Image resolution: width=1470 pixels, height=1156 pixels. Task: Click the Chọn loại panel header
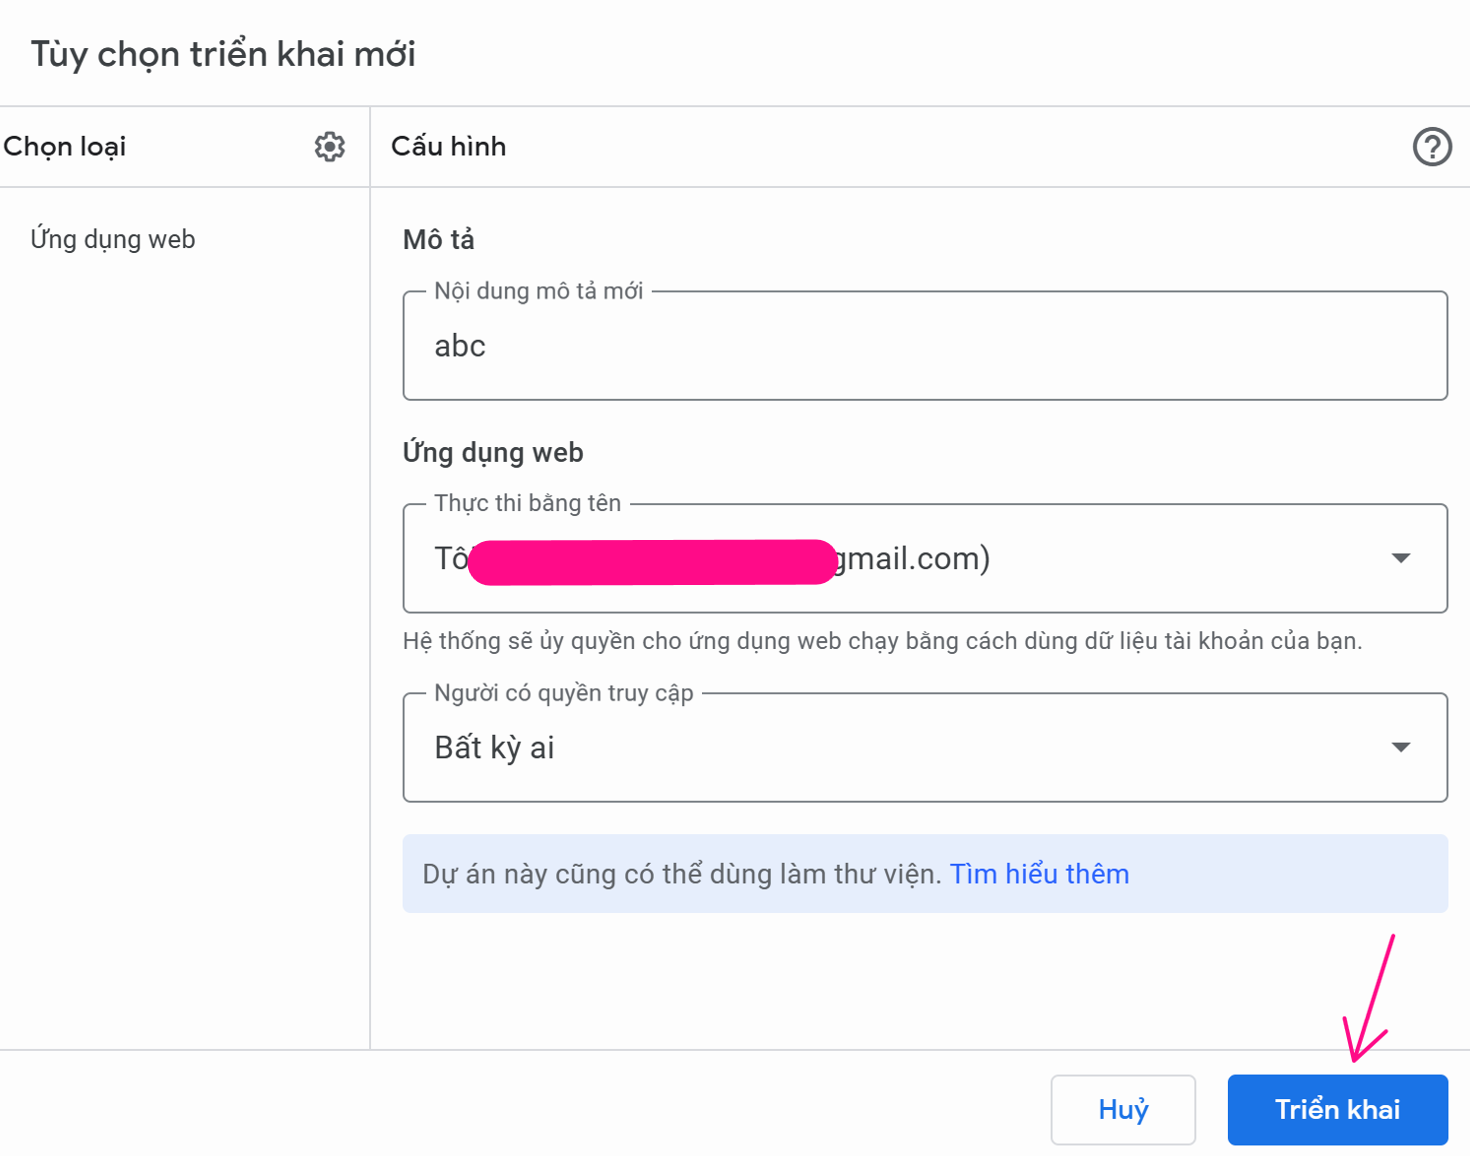pyautogui.click(x=65, y=147)
